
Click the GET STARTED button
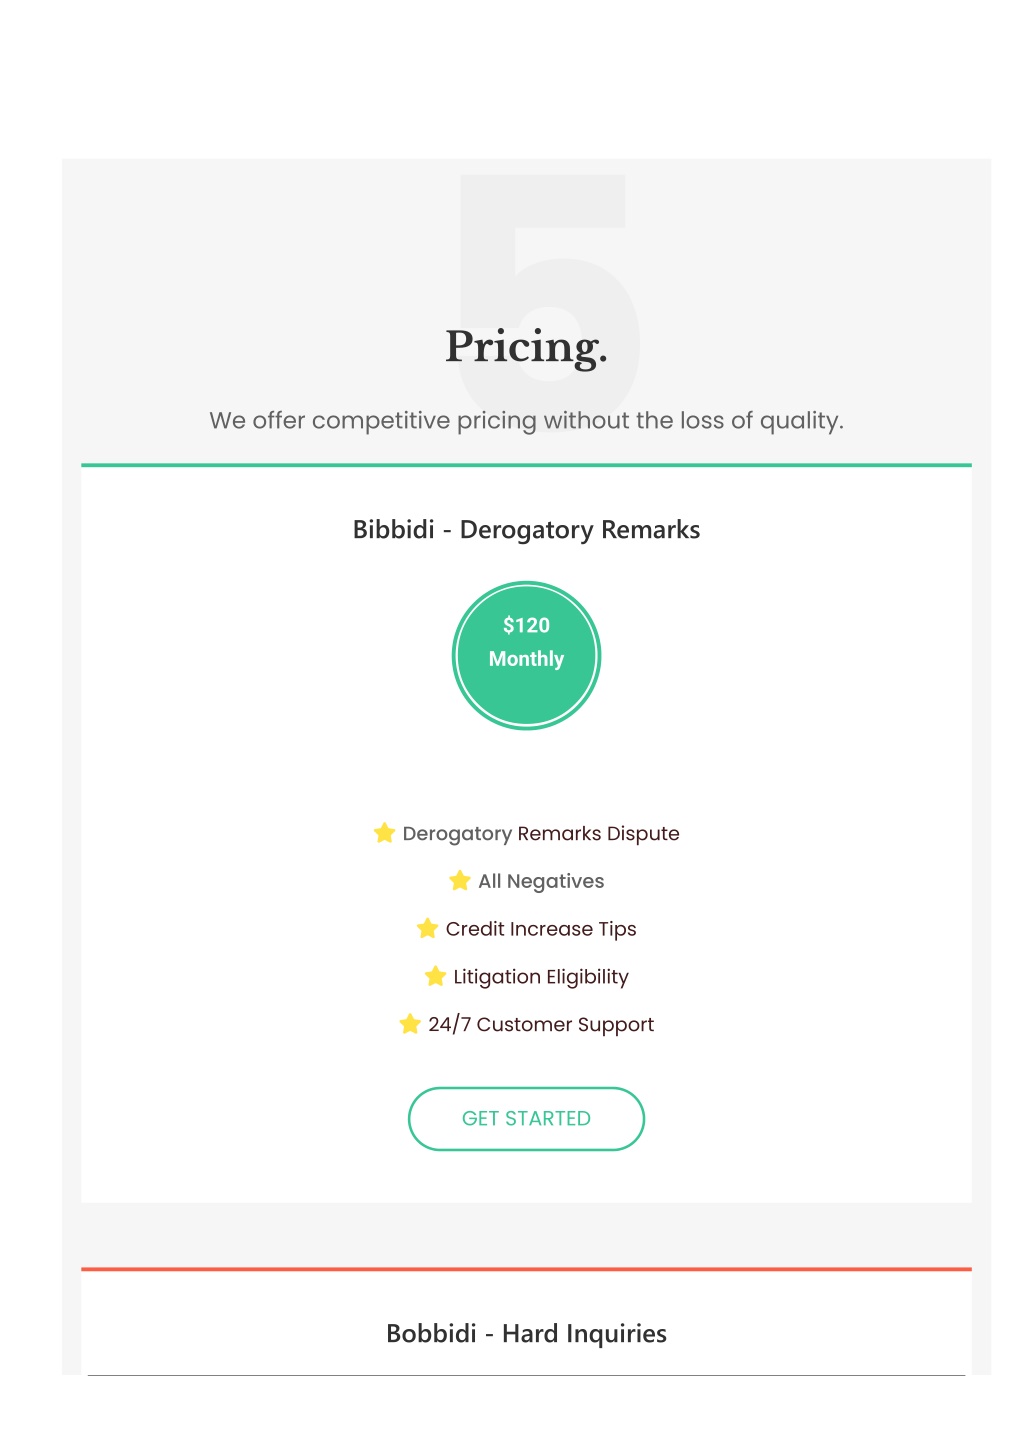(526, 1118)
